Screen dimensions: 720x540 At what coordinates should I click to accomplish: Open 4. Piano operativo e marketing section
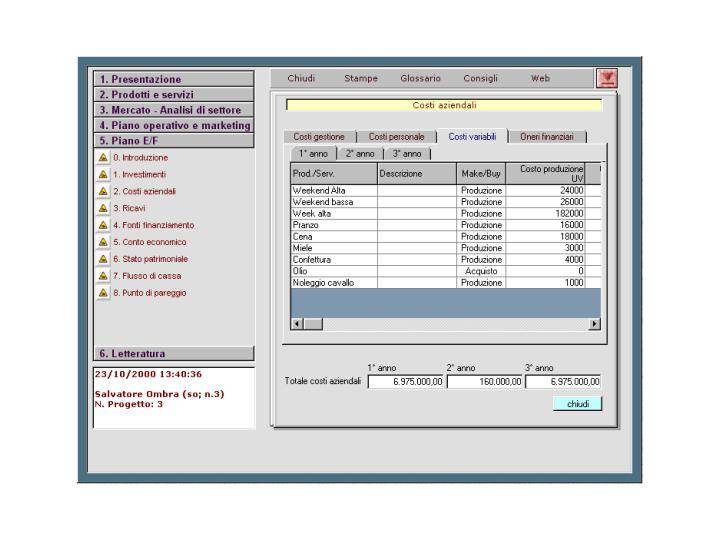(x=174, y=125)
